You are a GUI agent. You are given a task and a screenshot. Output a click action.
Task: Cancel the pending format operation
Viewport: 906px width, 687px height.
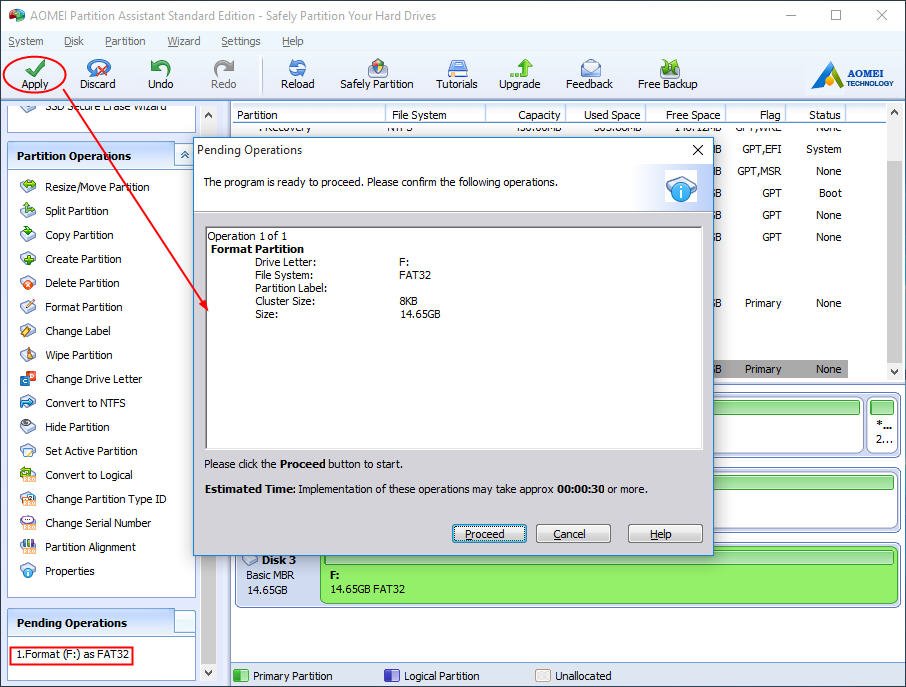[x=572, y=533]
